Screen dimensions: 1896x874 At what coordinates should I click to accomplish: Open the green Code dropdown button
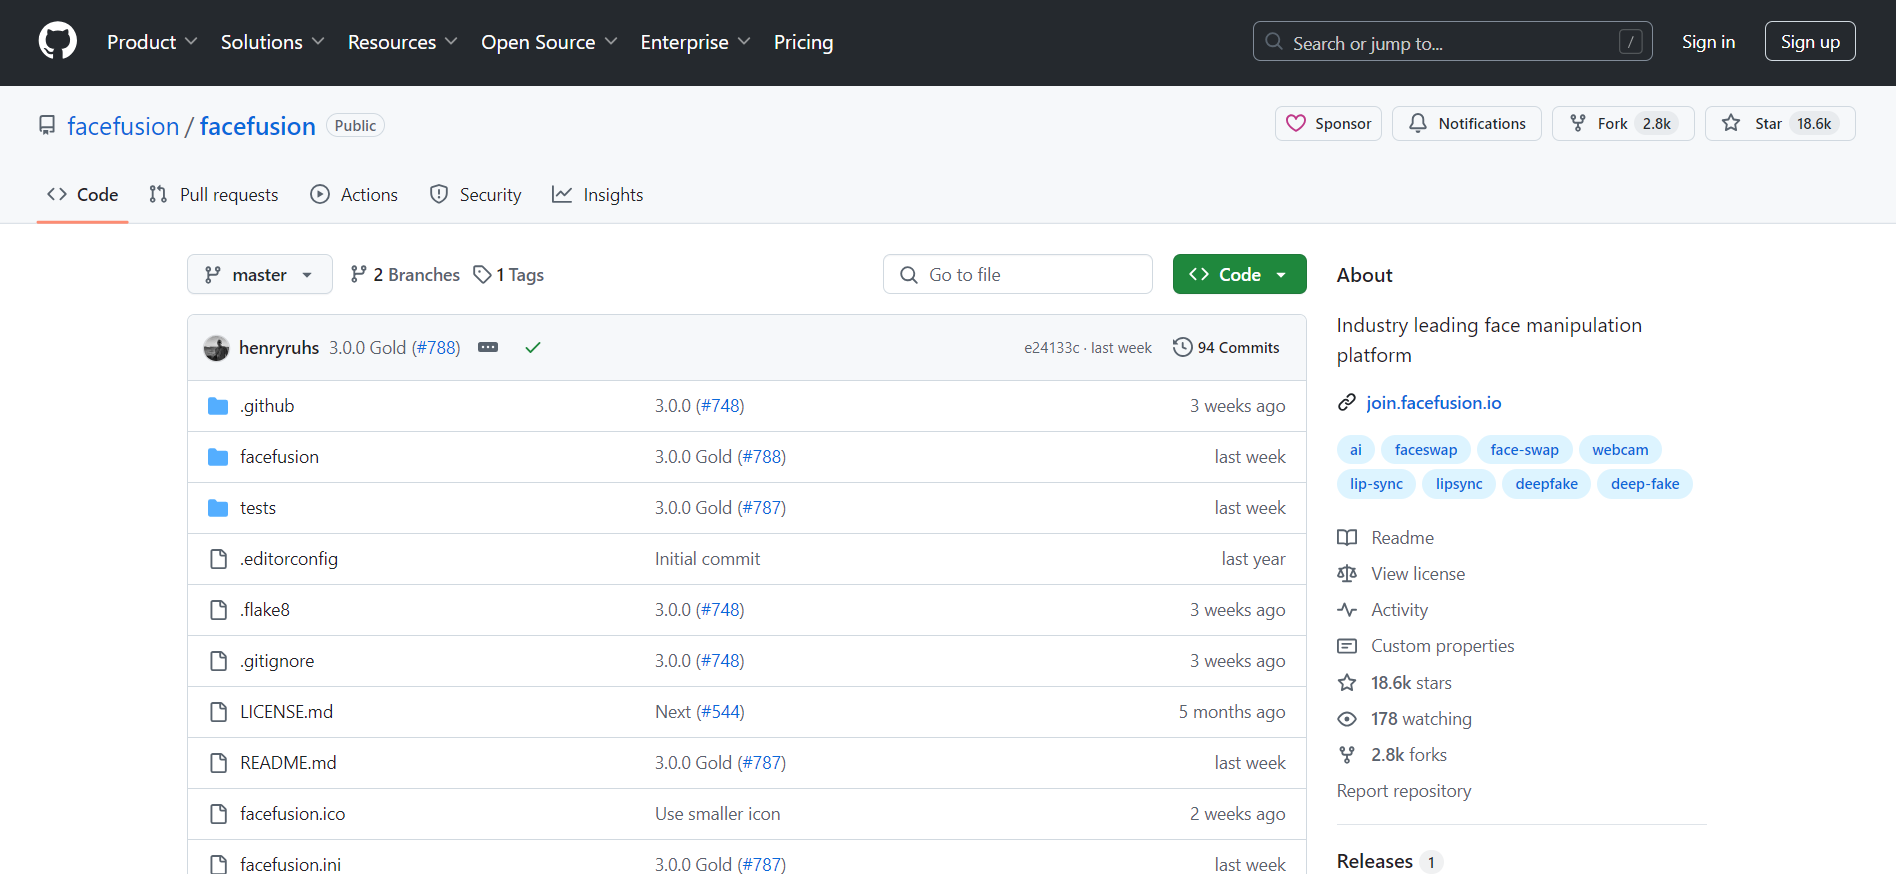(1239, 274)
